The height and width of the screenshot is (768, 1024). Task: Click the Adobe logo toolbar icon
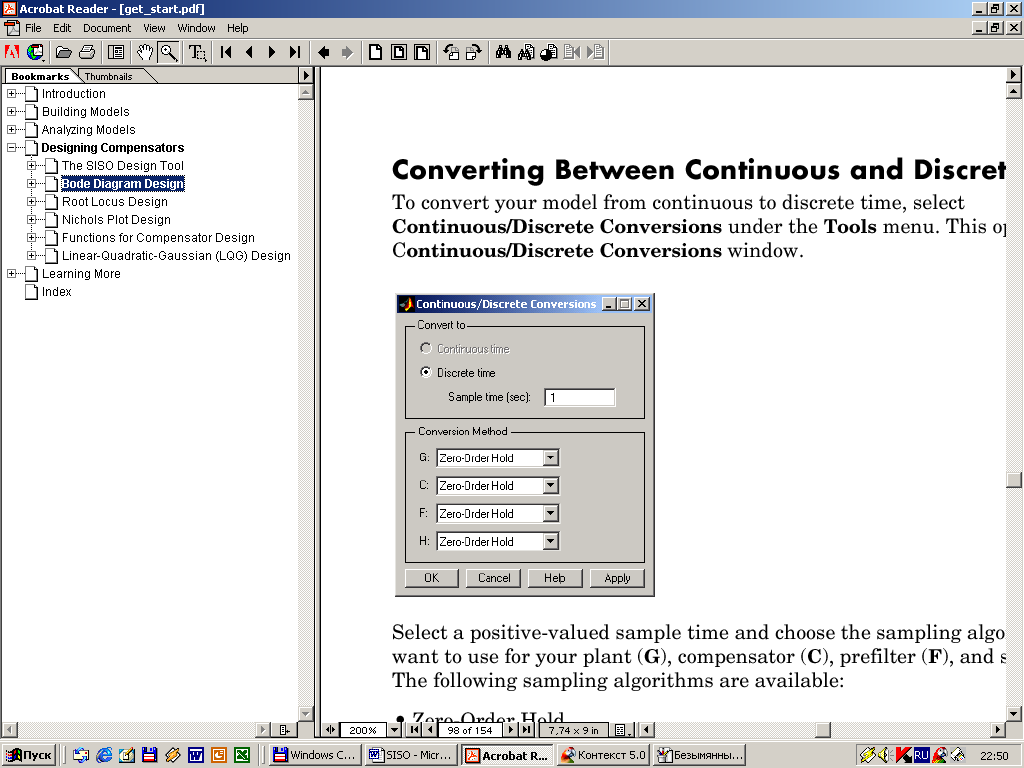[x=12, y=52]
